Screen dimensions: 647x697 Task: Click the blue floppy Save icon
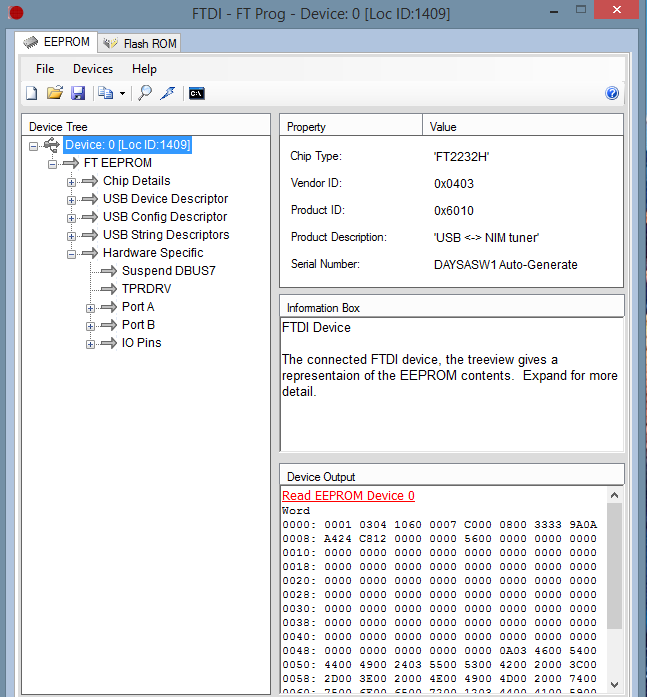click(78, 93)
